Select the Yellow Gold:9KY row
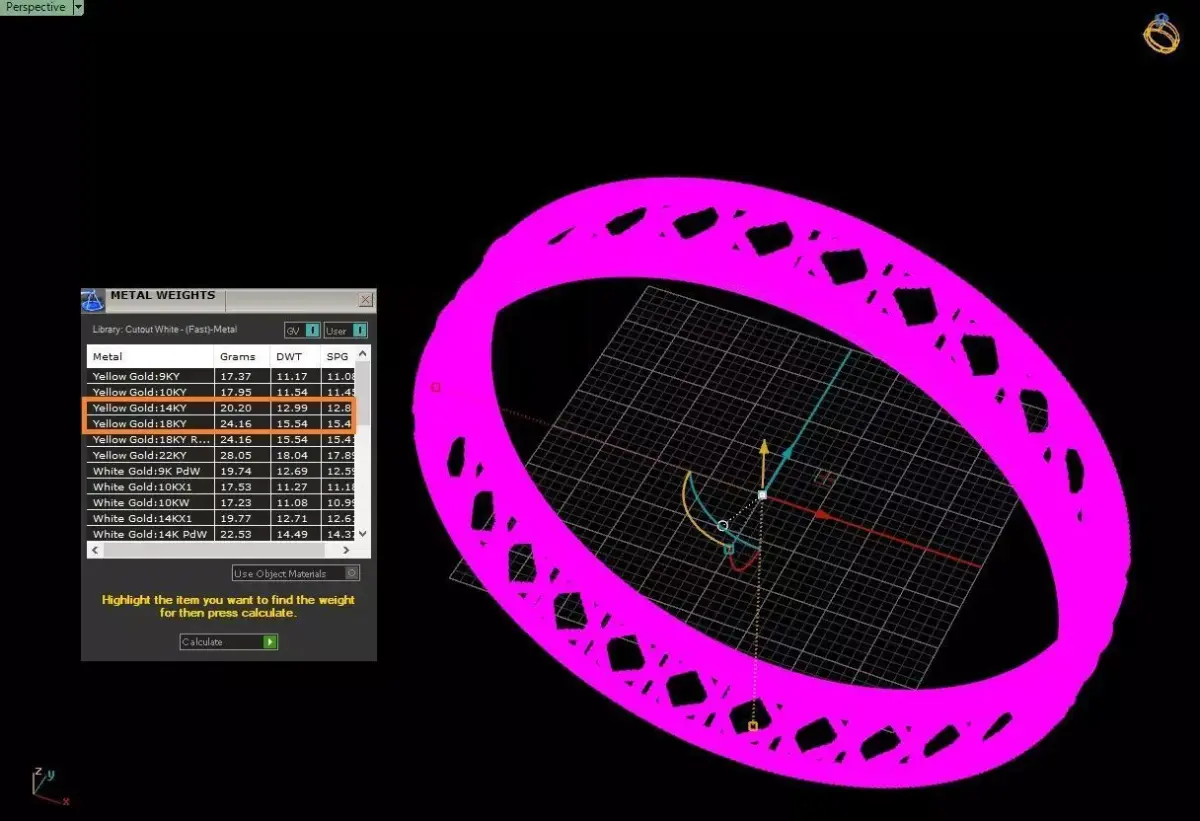Viewport: 1200px width, 821px height. 221,376
